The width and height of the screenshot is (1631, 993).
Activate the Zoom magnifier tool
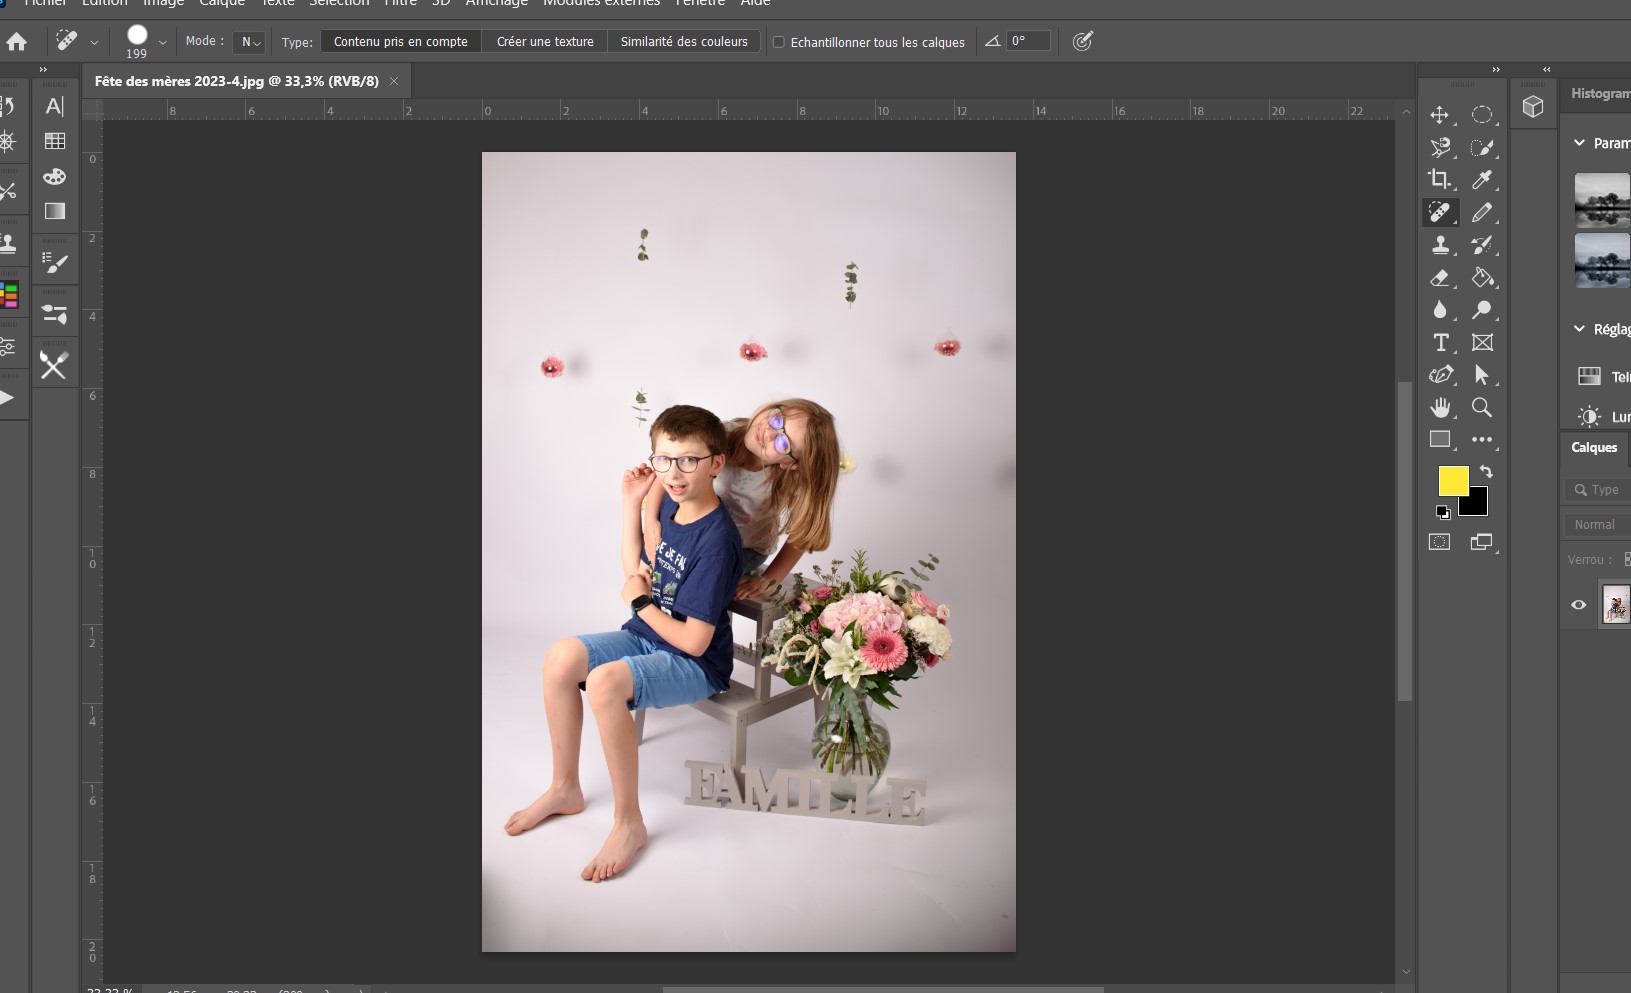click(x=1482, y=408)
